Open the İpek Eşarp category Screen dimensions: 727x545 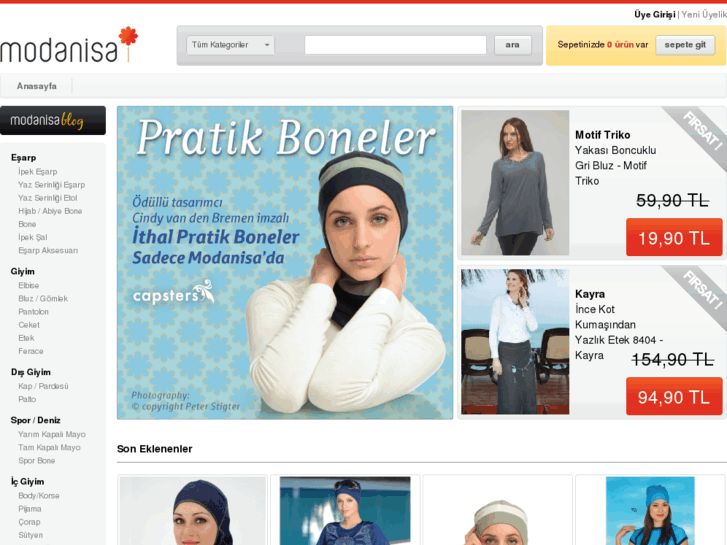point(38,172)
